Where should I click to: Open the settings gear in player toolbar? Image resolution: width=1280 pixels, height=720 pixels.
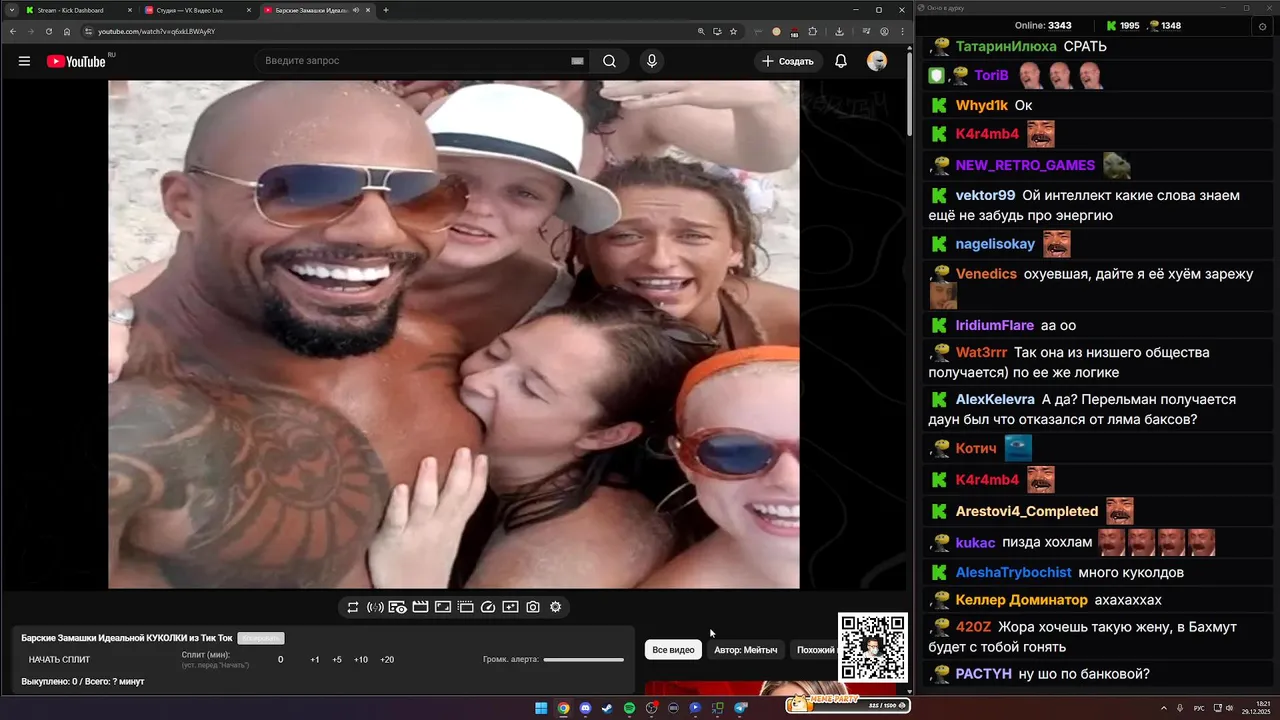pos(556,607)
